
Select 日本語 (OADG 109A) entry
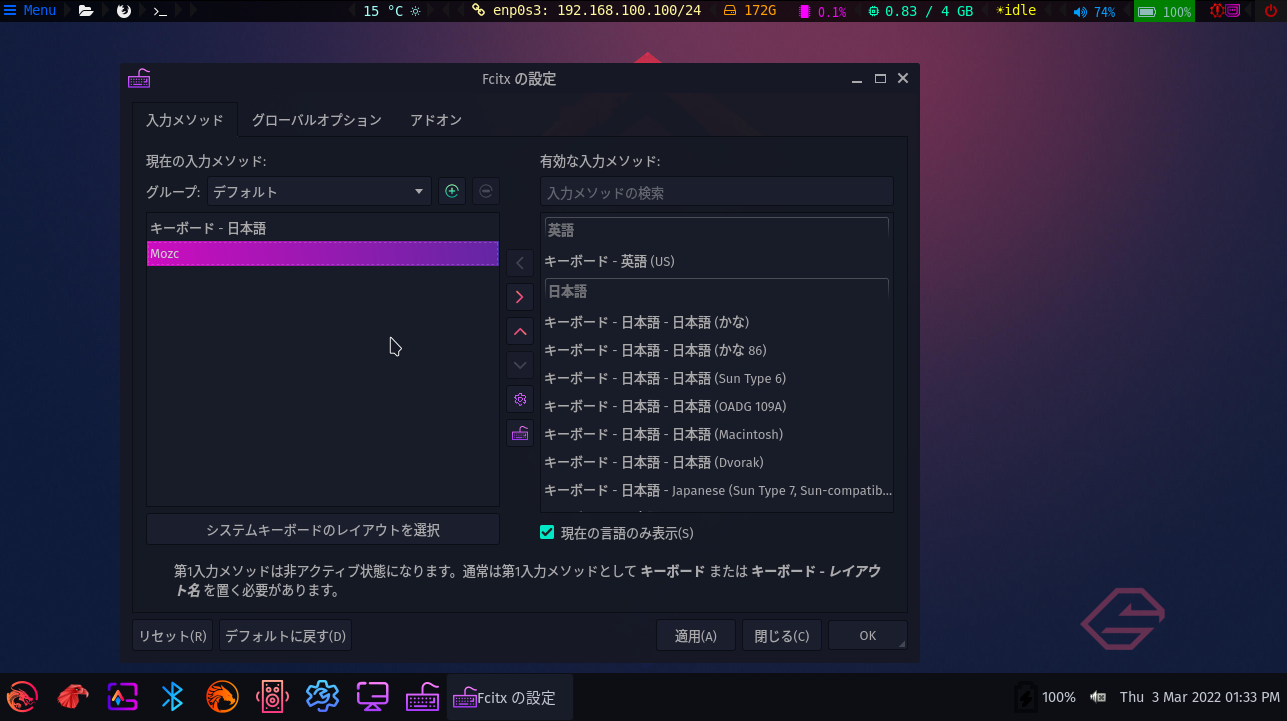[717, 406]
